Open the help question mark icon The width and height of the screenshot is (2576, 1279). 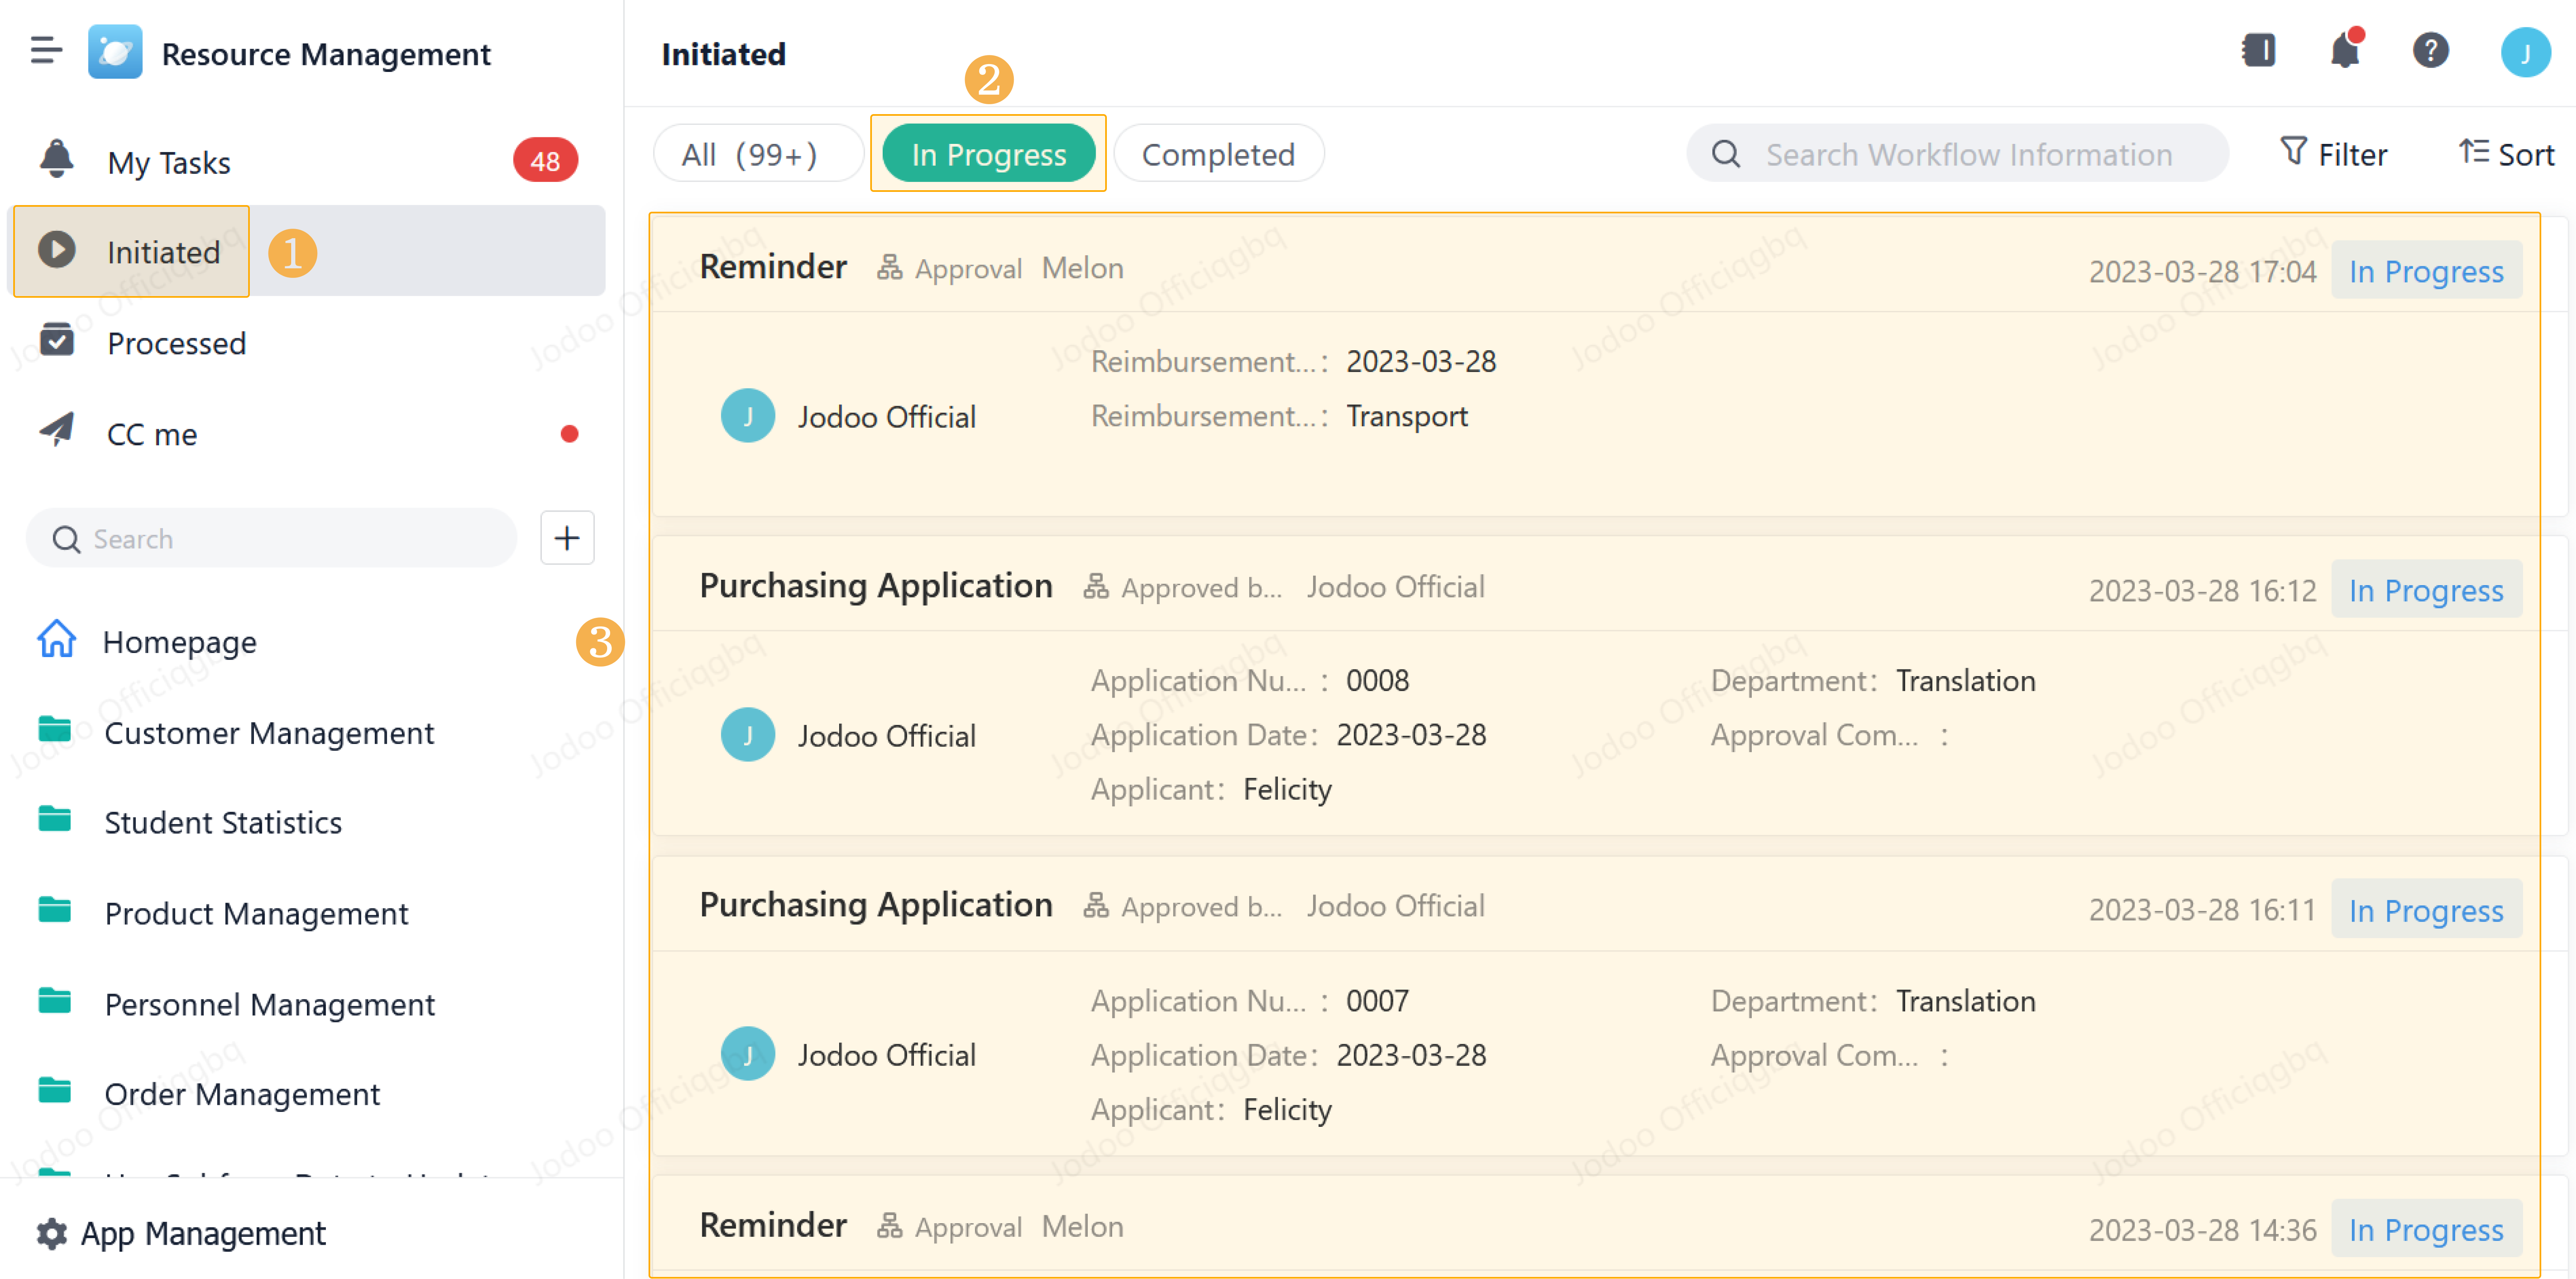pyautogui.click(x=2431, y=50)
